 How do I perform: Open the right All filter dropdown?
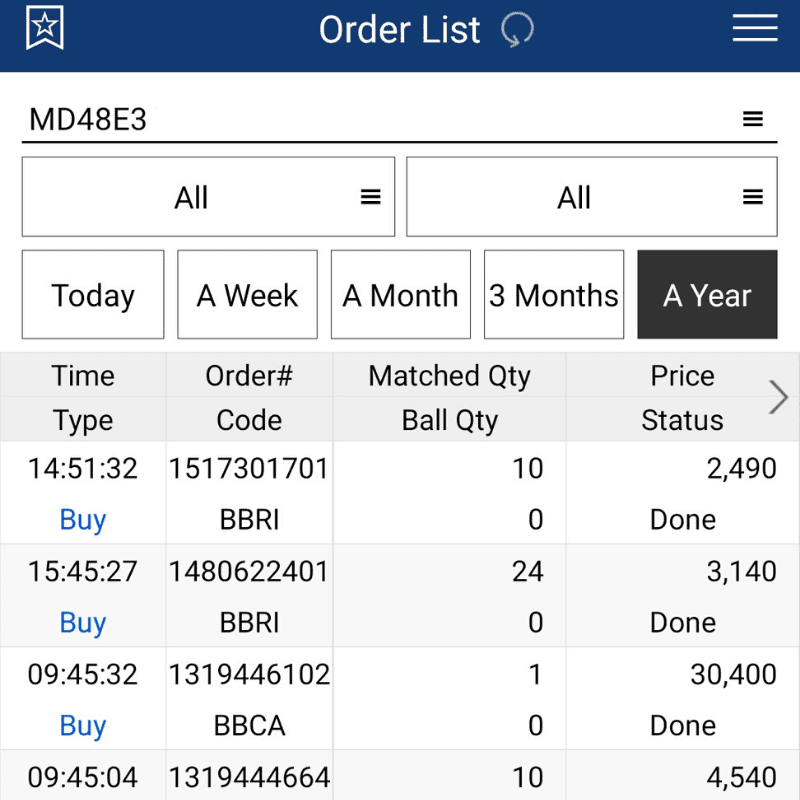coord(591,196)
